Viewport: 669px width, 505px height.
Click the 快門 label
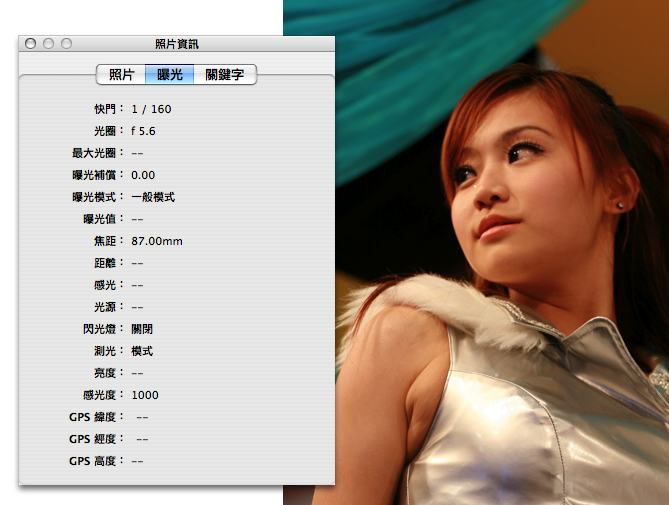click(108, 109)
